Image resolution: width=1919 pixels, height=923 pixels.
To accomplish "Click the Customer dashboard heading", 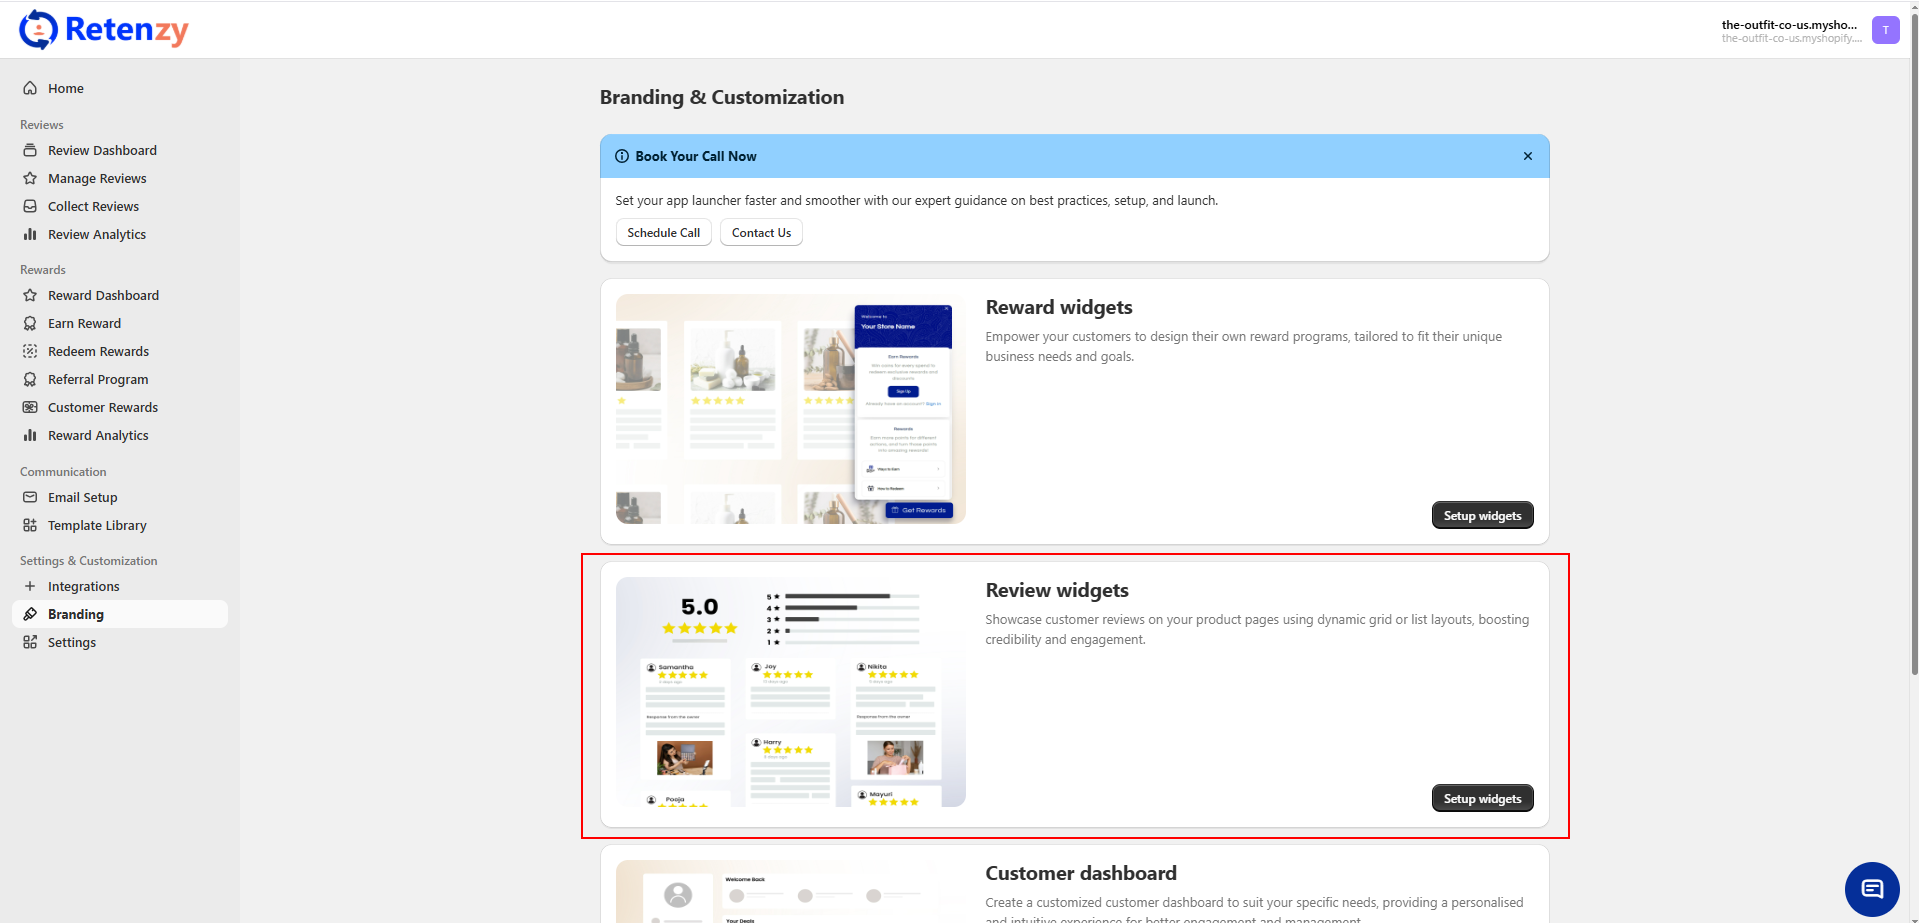I will pyautogui.click(x=1081, y=873).
